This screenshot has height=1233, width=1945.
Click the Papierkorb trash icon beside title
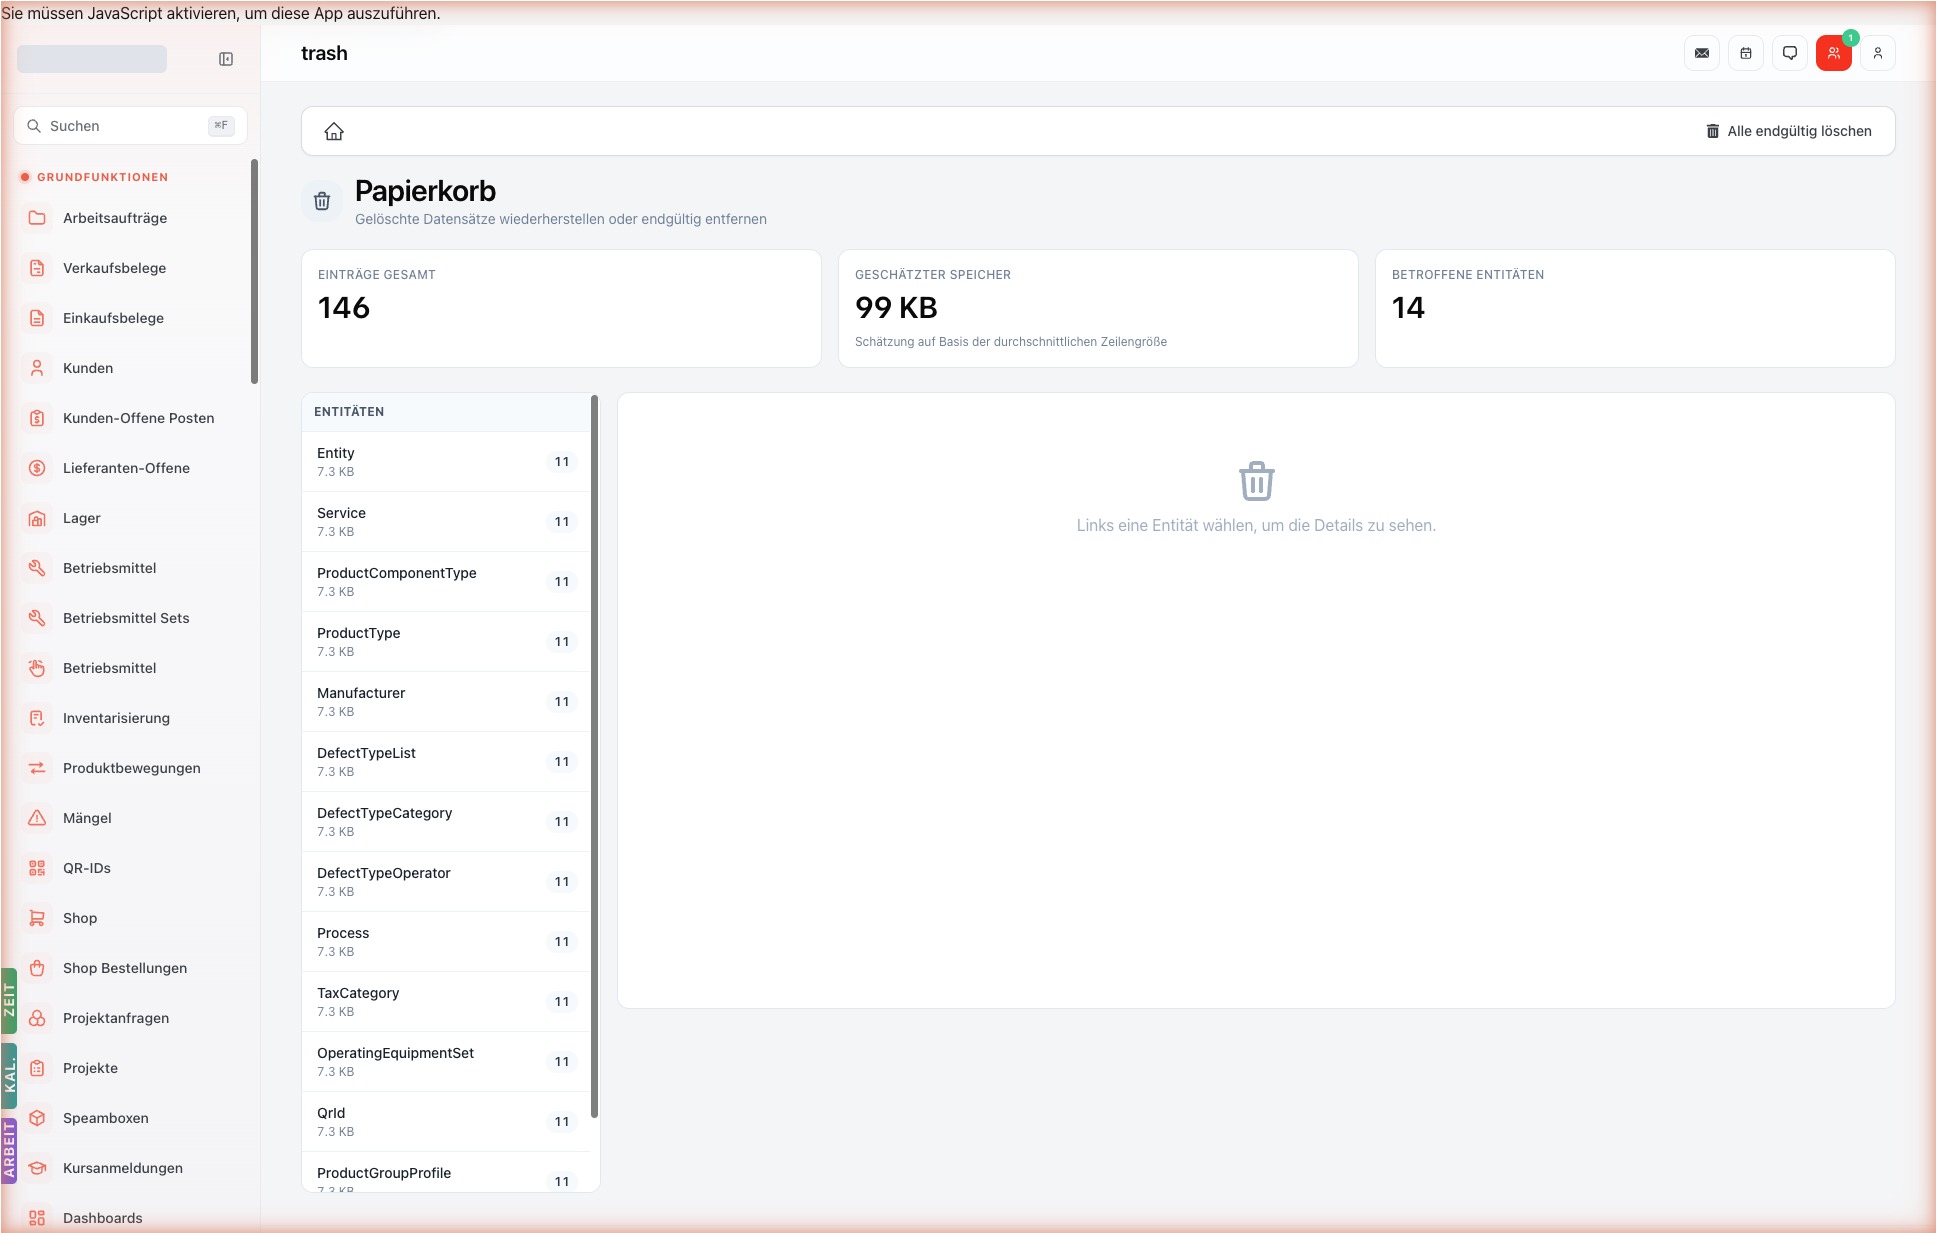(322, 201)
